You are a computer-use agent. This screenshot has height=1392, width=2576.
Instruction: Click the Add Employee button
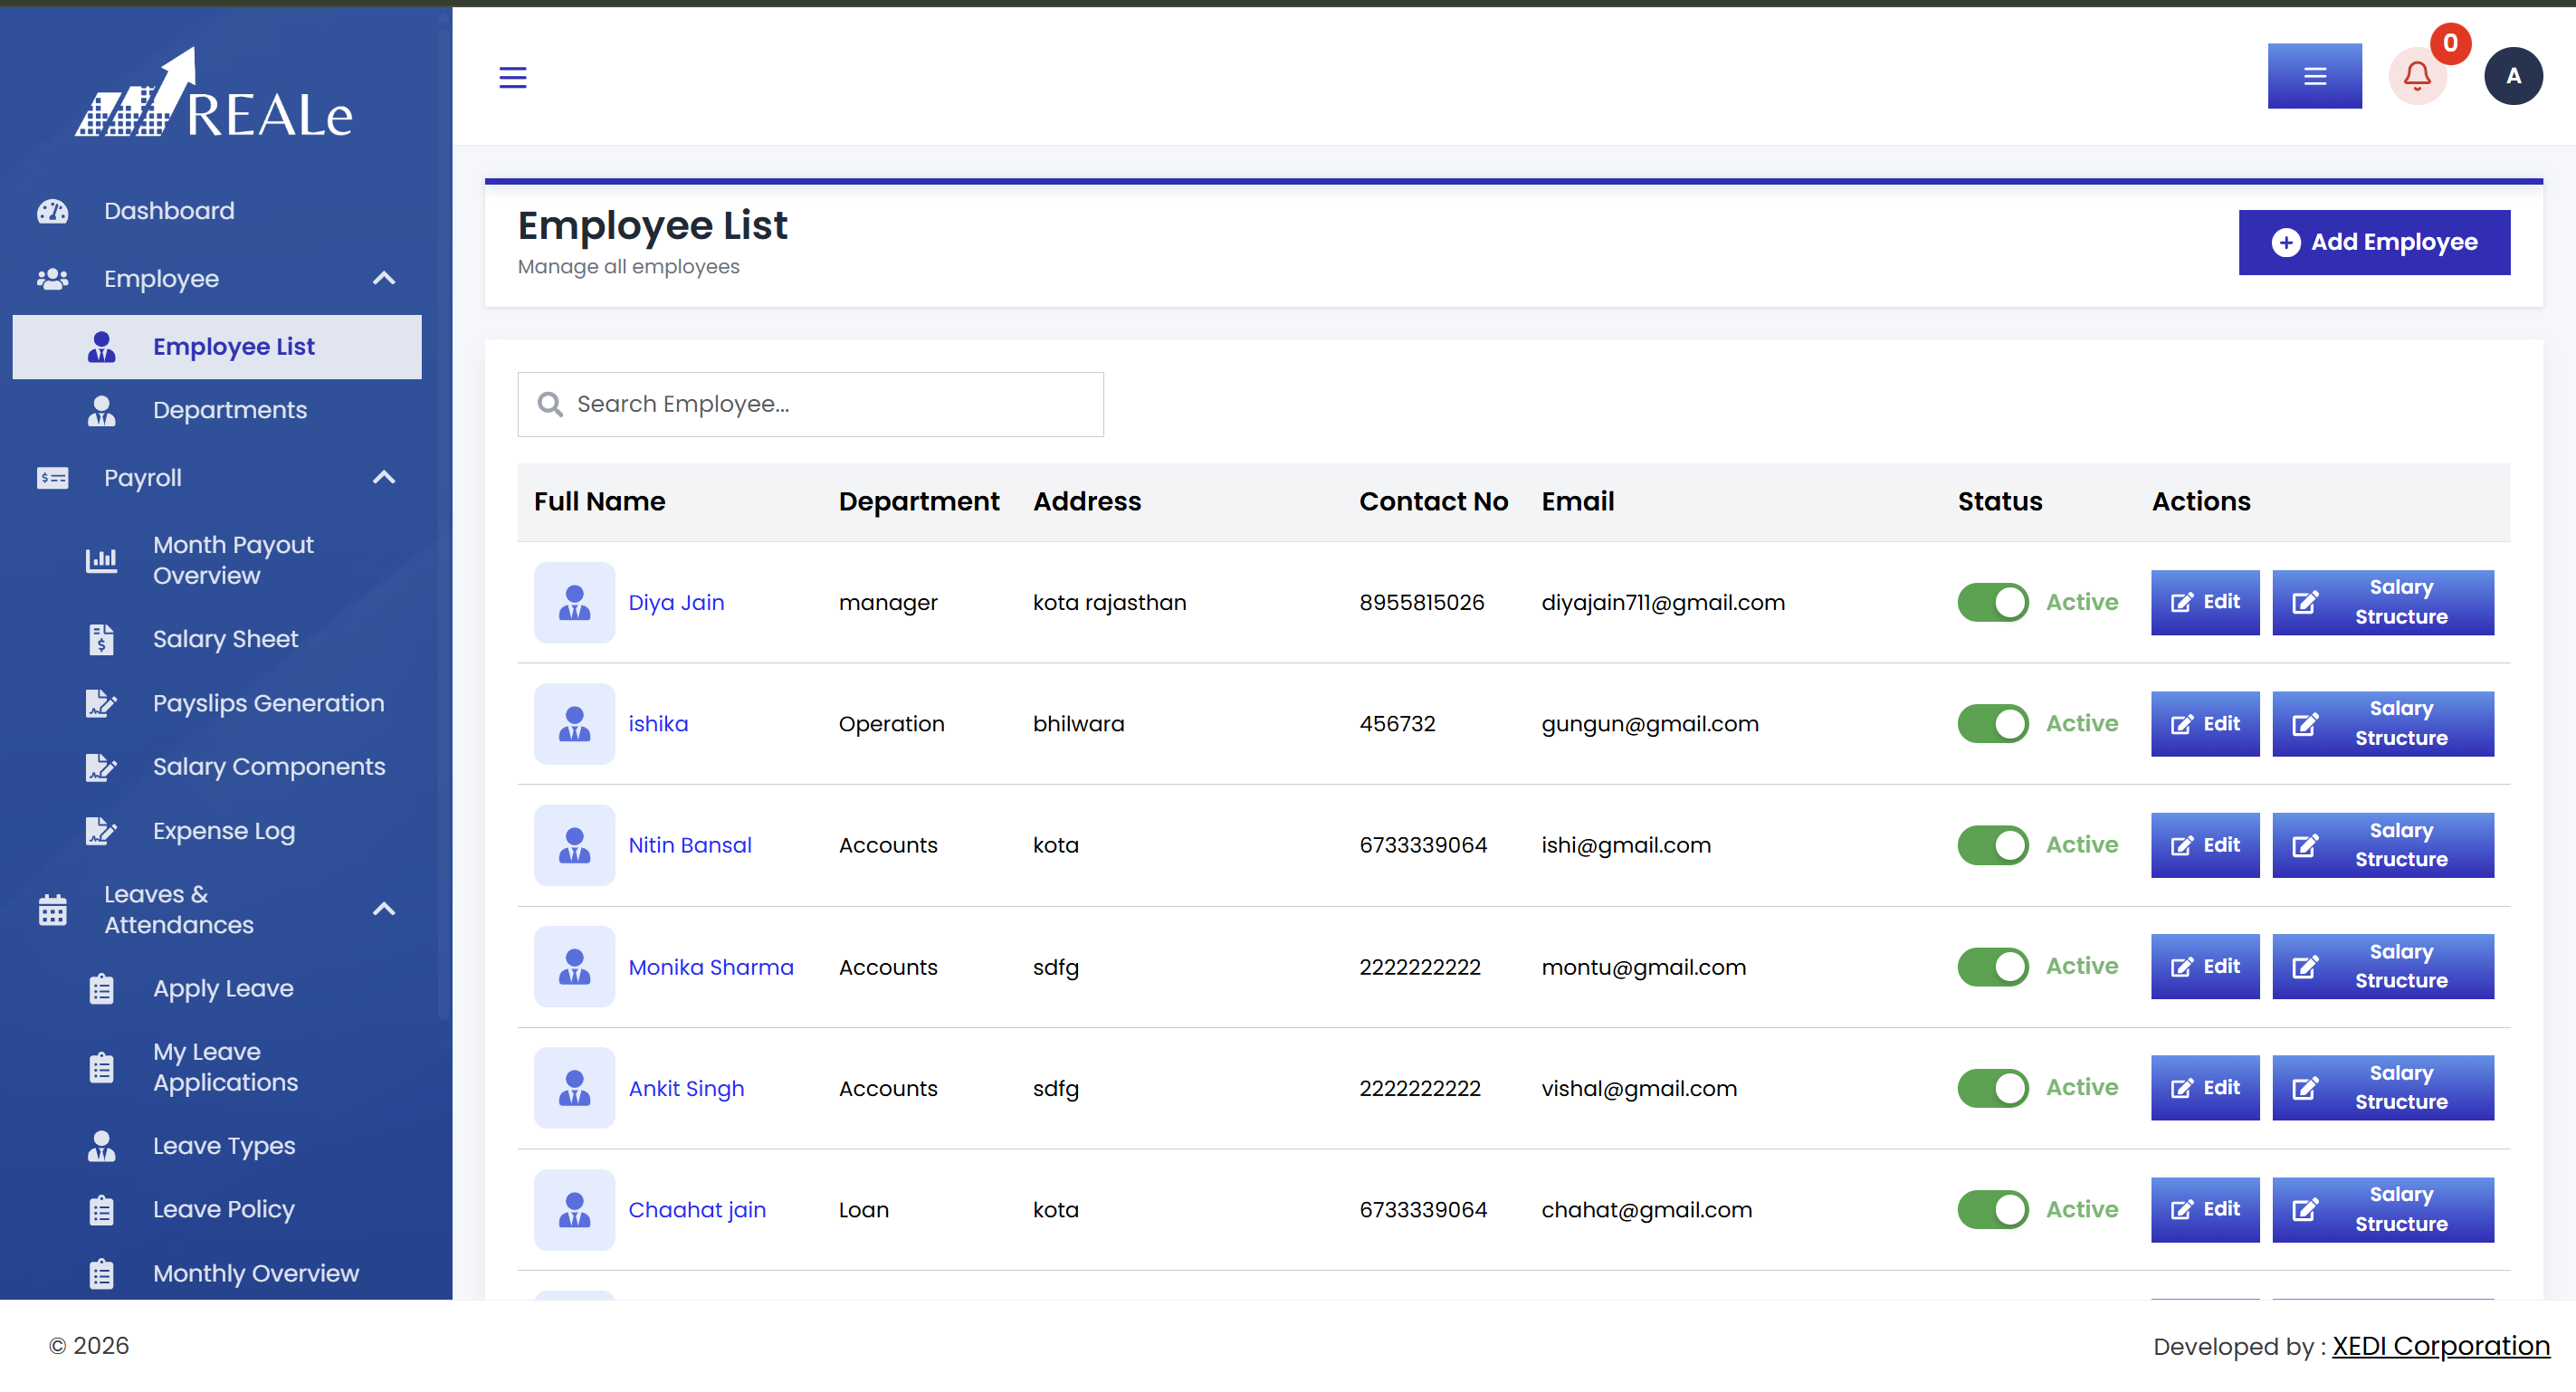2374,242
